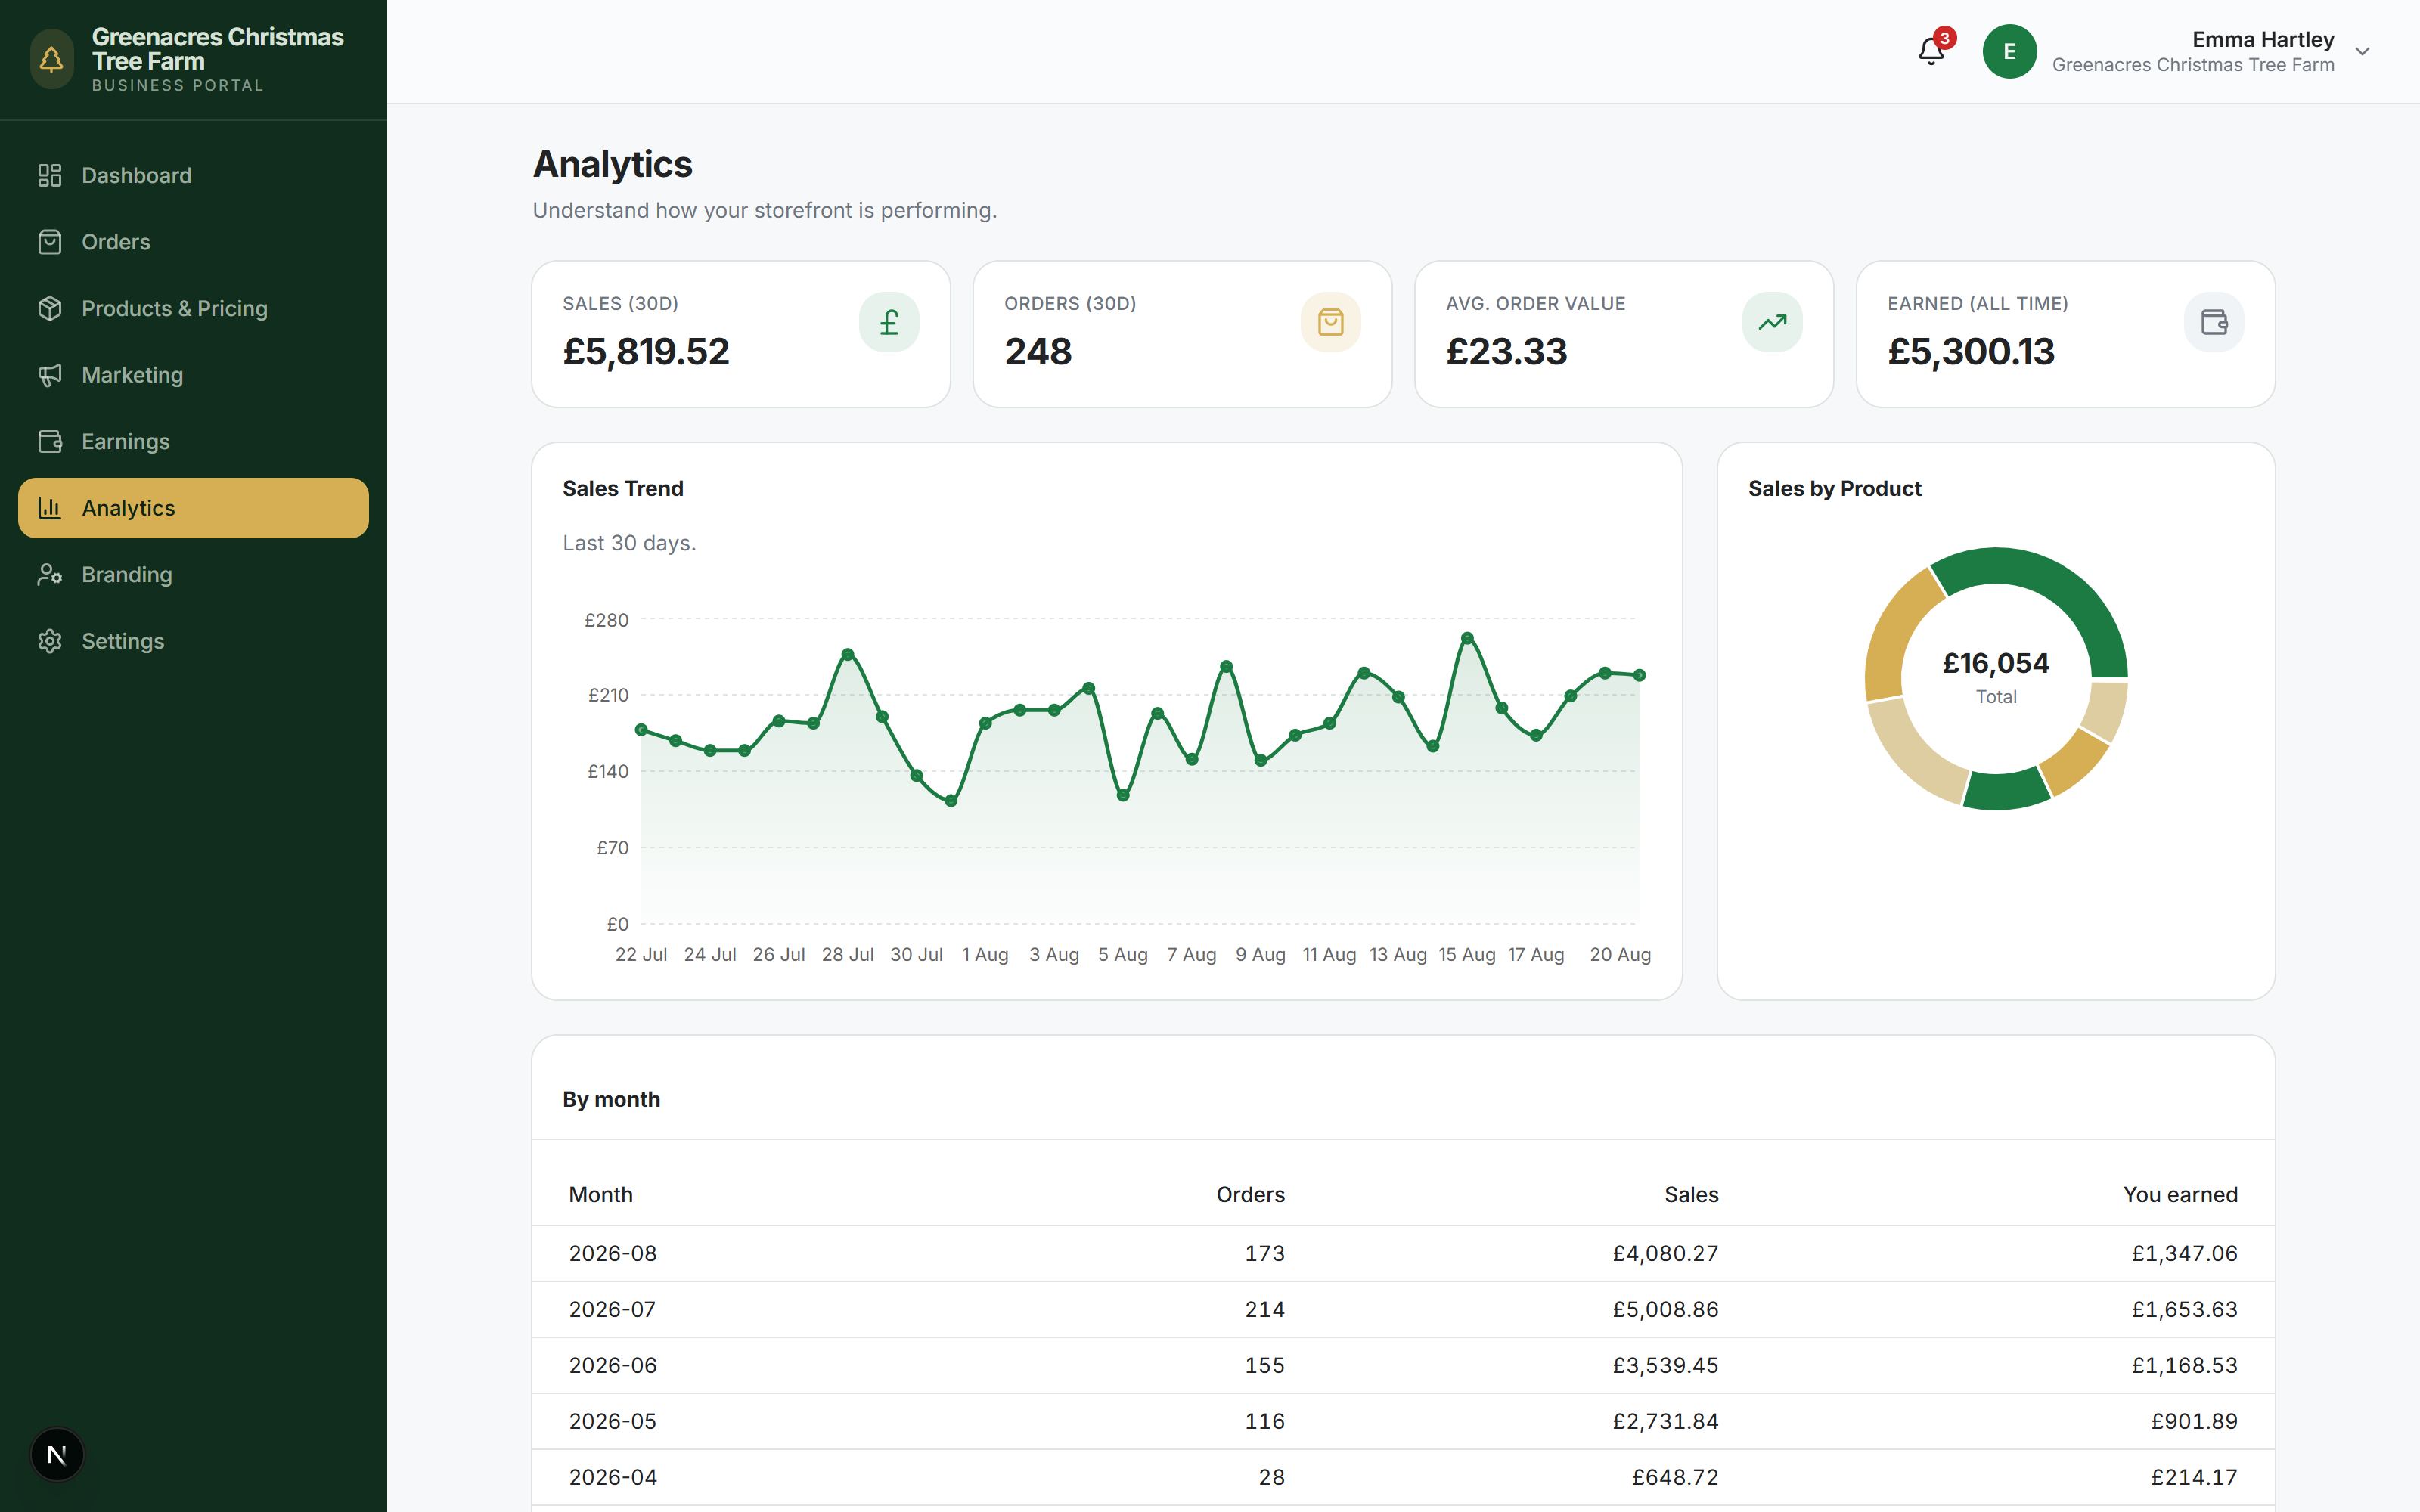Click the Branding user-cog icon
2420x1512 pixels.
click(x=50, y=574)
